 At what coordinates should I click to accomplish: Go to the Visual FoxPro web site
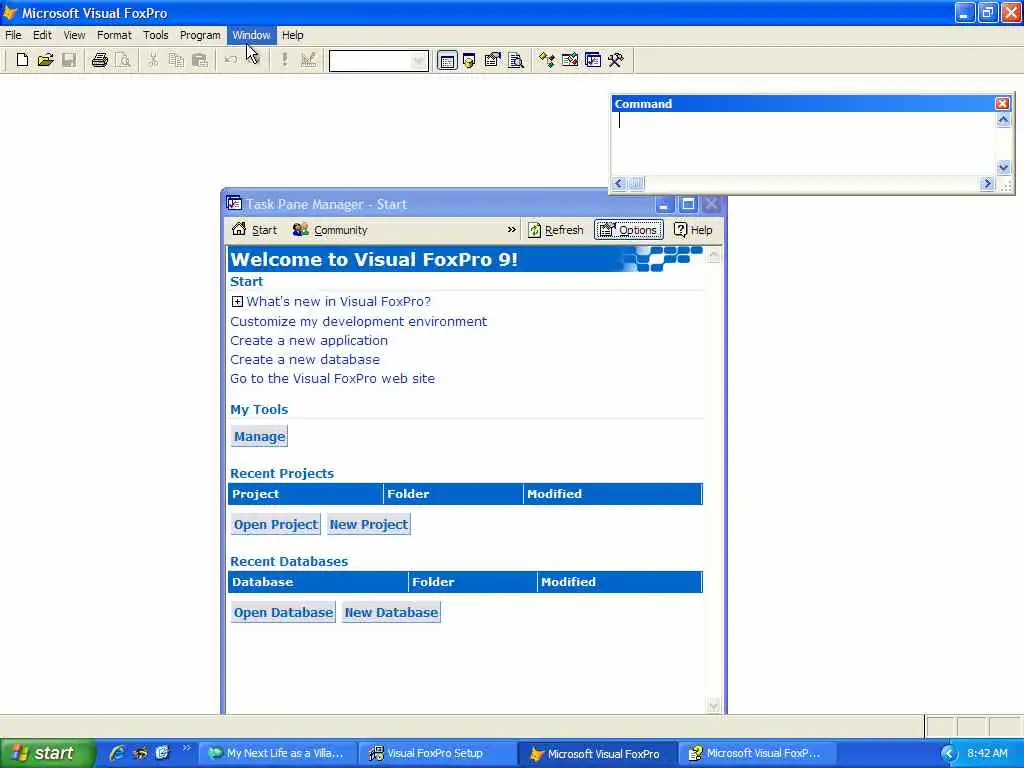(x=332, y=379)
